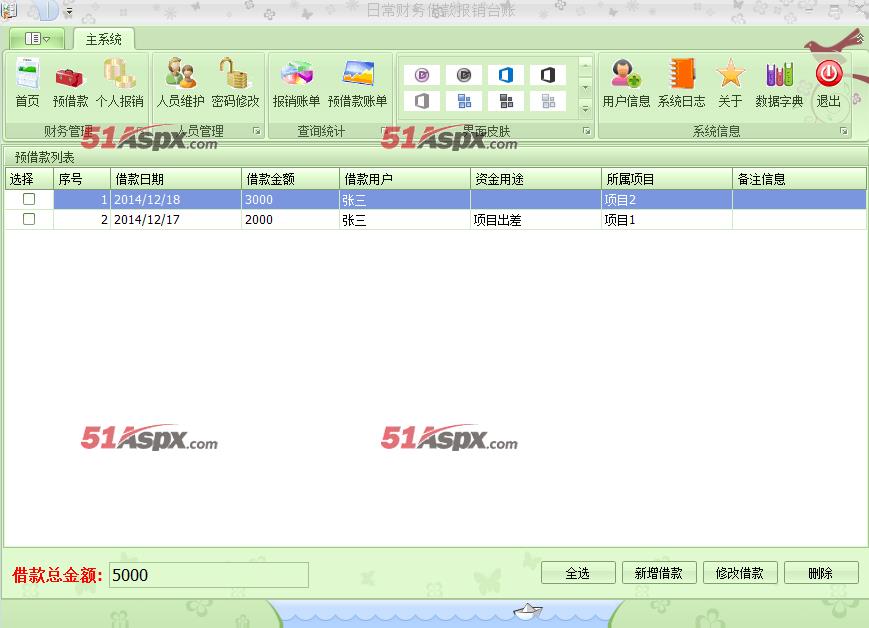This screenshot has width=869, height=628.
Task: Select the date cell 2014/12/17
Action: click(x=176, y=219)
